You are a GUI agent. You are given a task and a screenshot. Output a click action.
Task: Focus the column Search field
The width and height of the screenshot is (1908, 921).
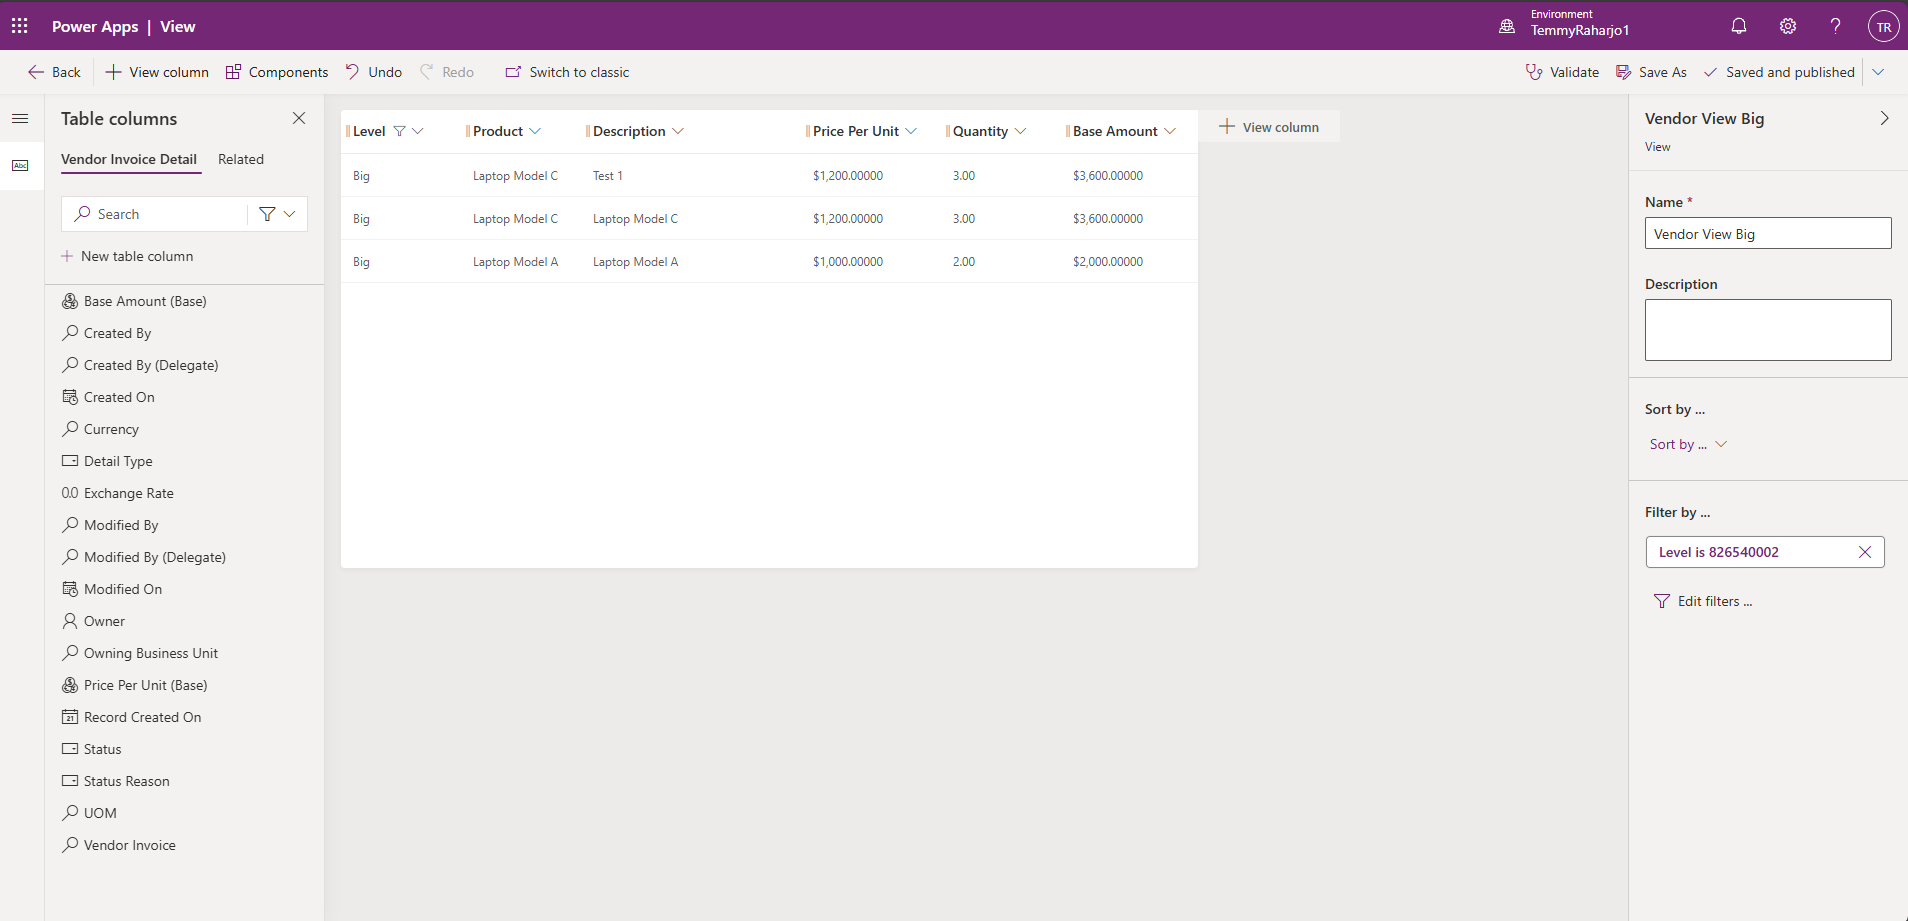156,214
